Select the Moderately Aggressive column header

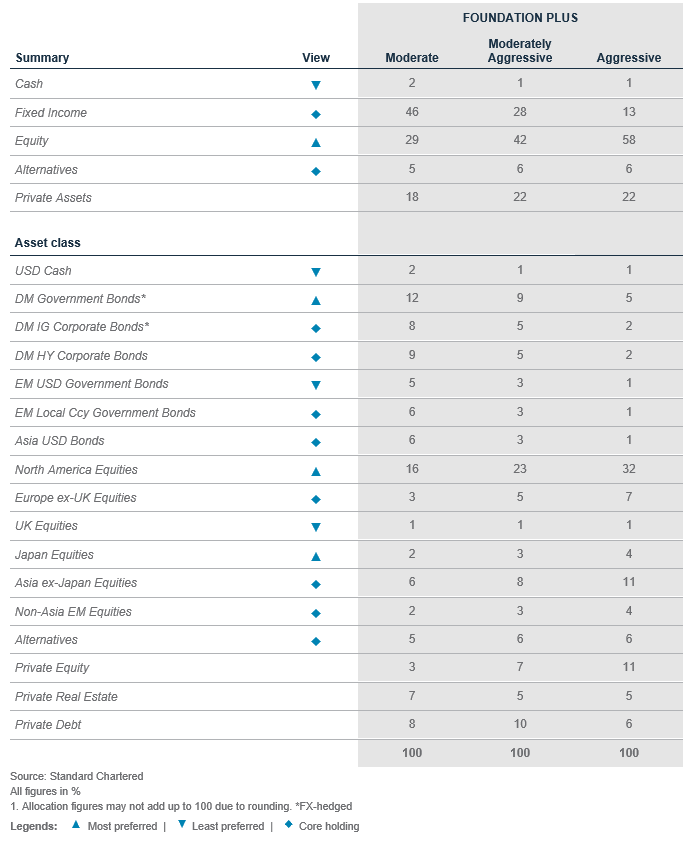520,51
